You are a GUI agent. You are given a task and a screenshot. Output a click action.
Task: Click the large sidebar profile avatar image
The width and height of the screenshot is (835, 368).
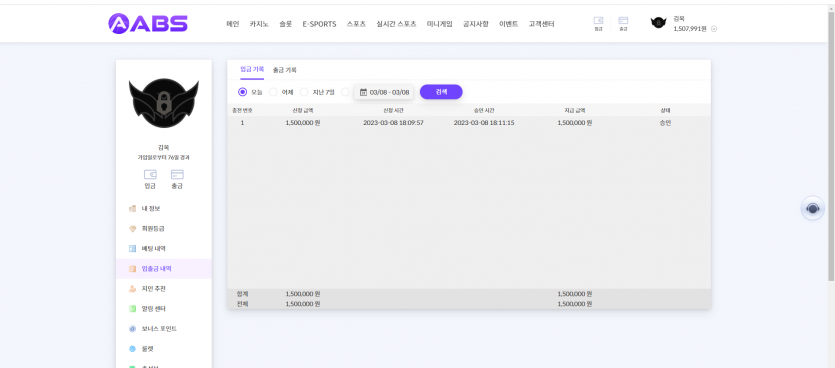tap(163, 103)
